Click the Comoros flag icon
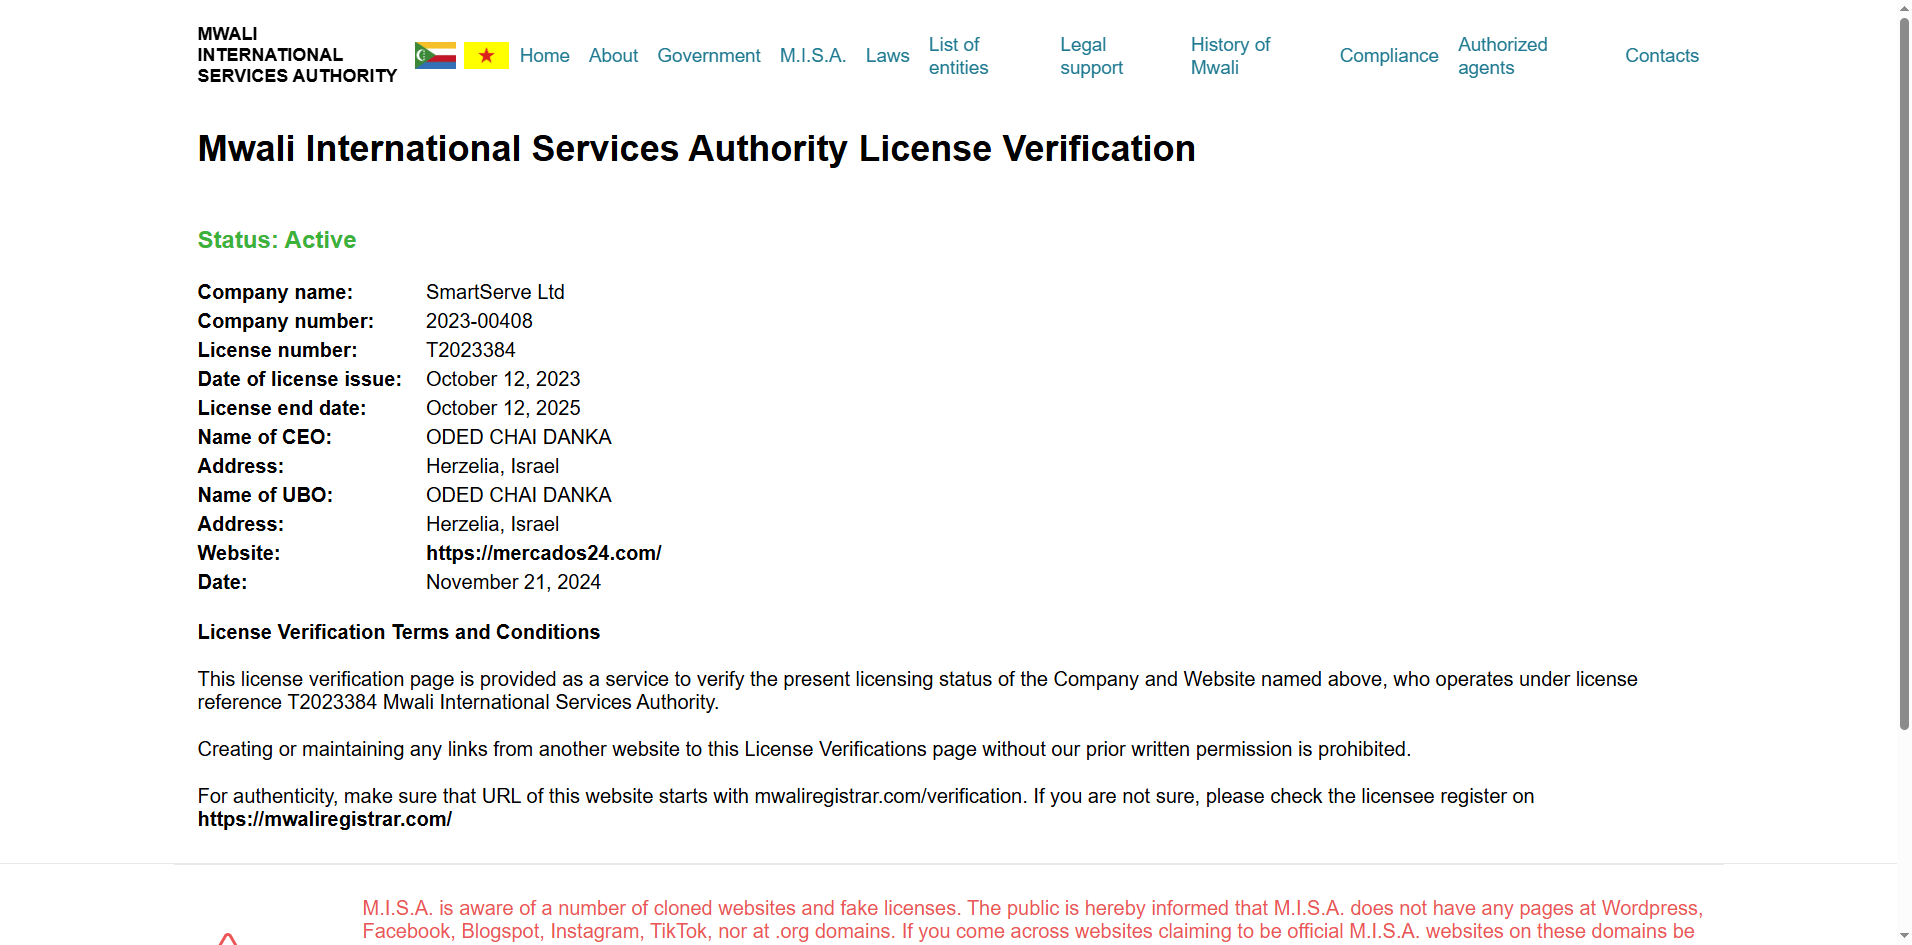Image resolution: width=1912 pixels, height=945 pixels. pyautogui.click(x=435, y=56)
